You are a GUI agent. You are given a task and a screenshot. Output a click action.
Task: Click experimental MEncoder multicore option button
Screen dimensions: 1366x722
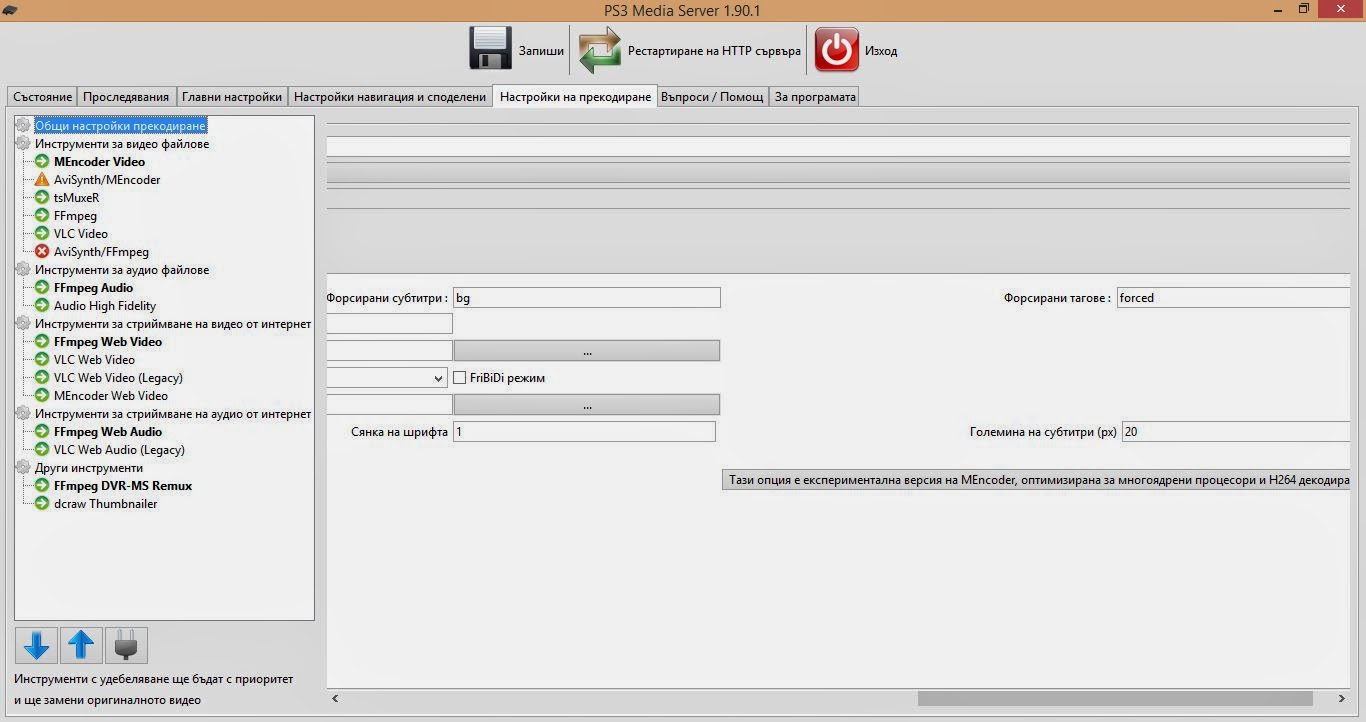[x=1036, y=480]
